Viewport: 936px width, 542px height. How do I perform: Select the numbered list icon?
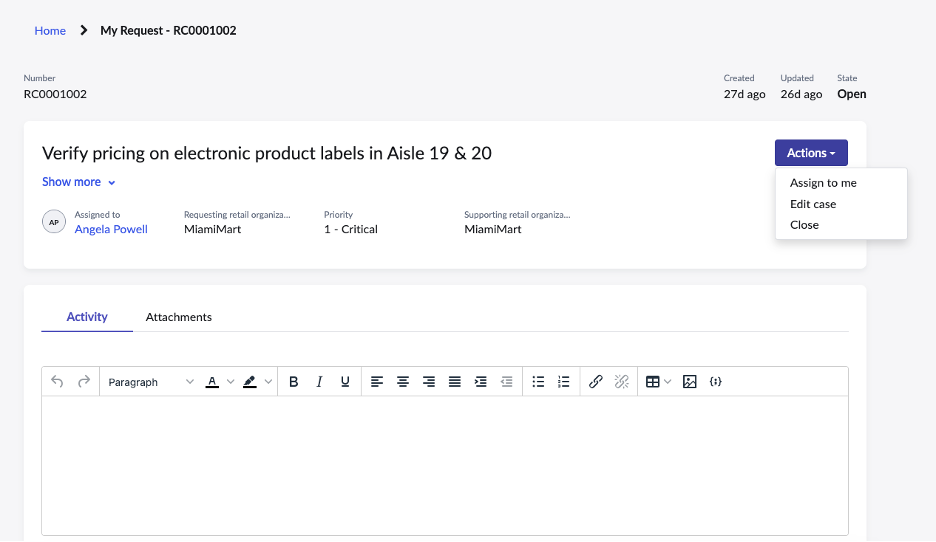(x=564, y=381)
